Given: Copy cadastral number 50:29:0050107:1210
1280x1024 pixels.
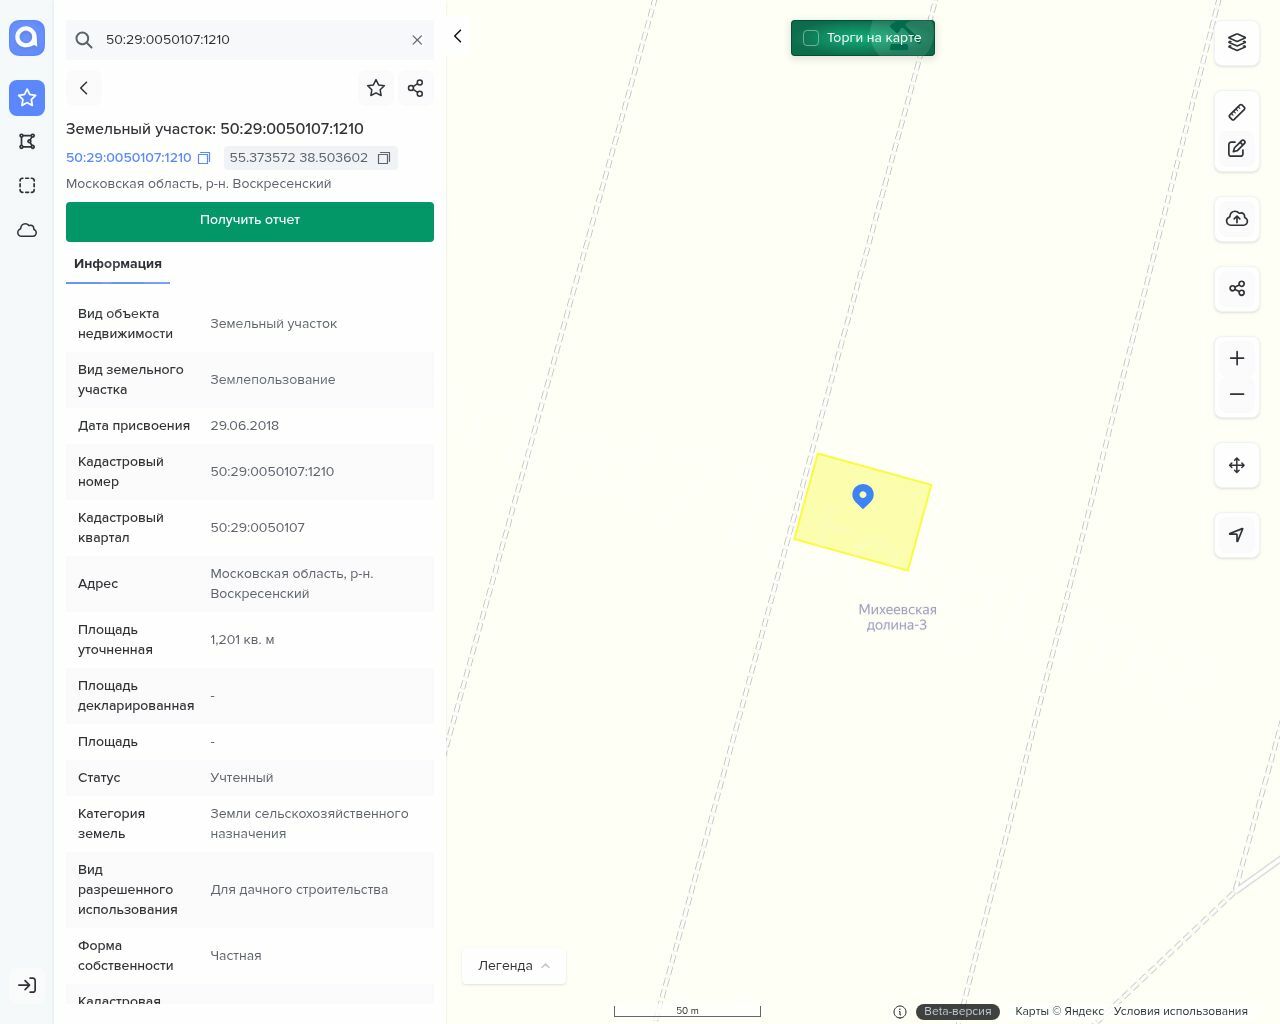Looking at the screenshot, I should (x=204, y=158).
